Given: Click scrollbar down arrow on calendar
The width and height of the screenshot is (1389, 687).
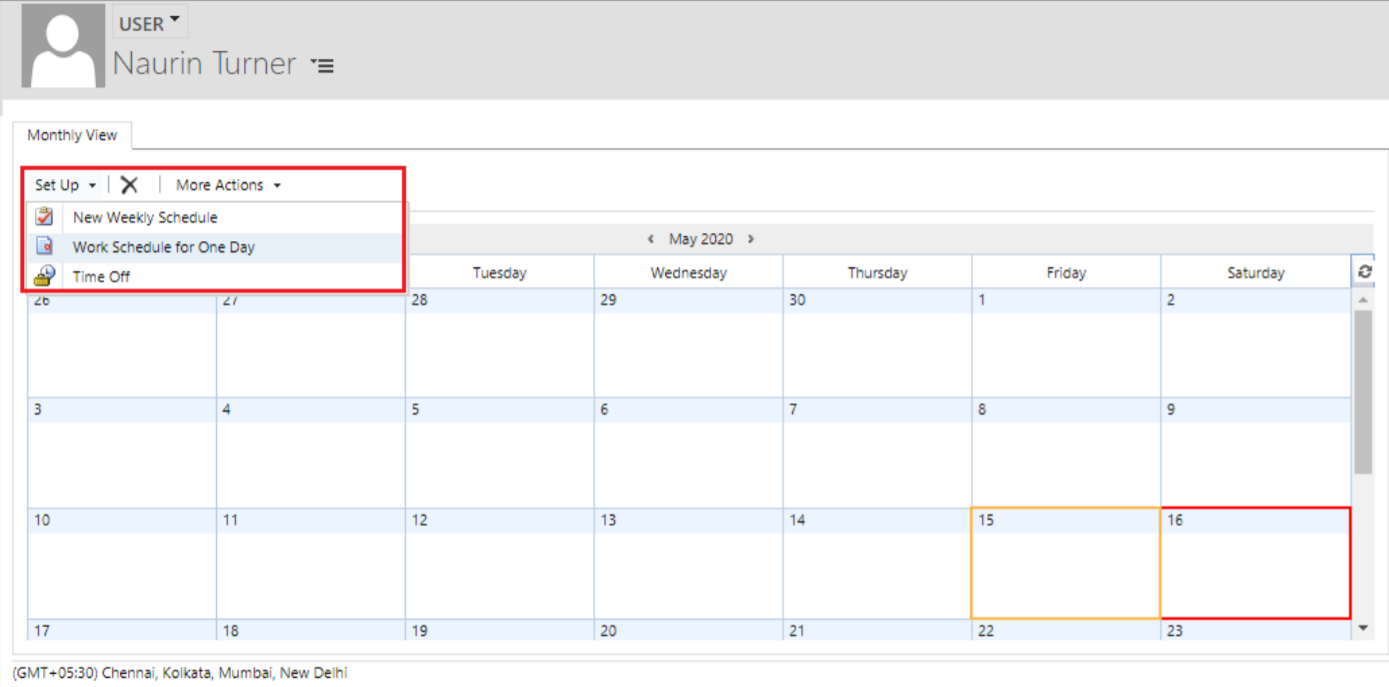Looking at the screenshot, I should [1363, 628].
